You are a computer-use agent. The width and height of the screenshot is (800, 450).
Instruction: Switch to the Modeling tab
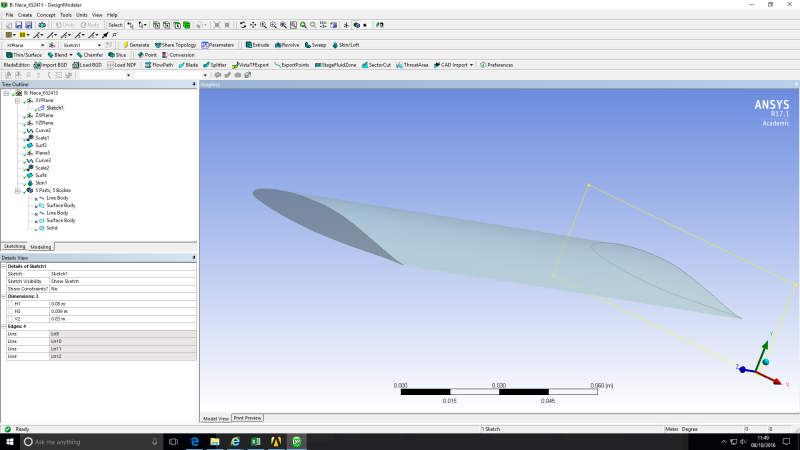click(40, 247)
